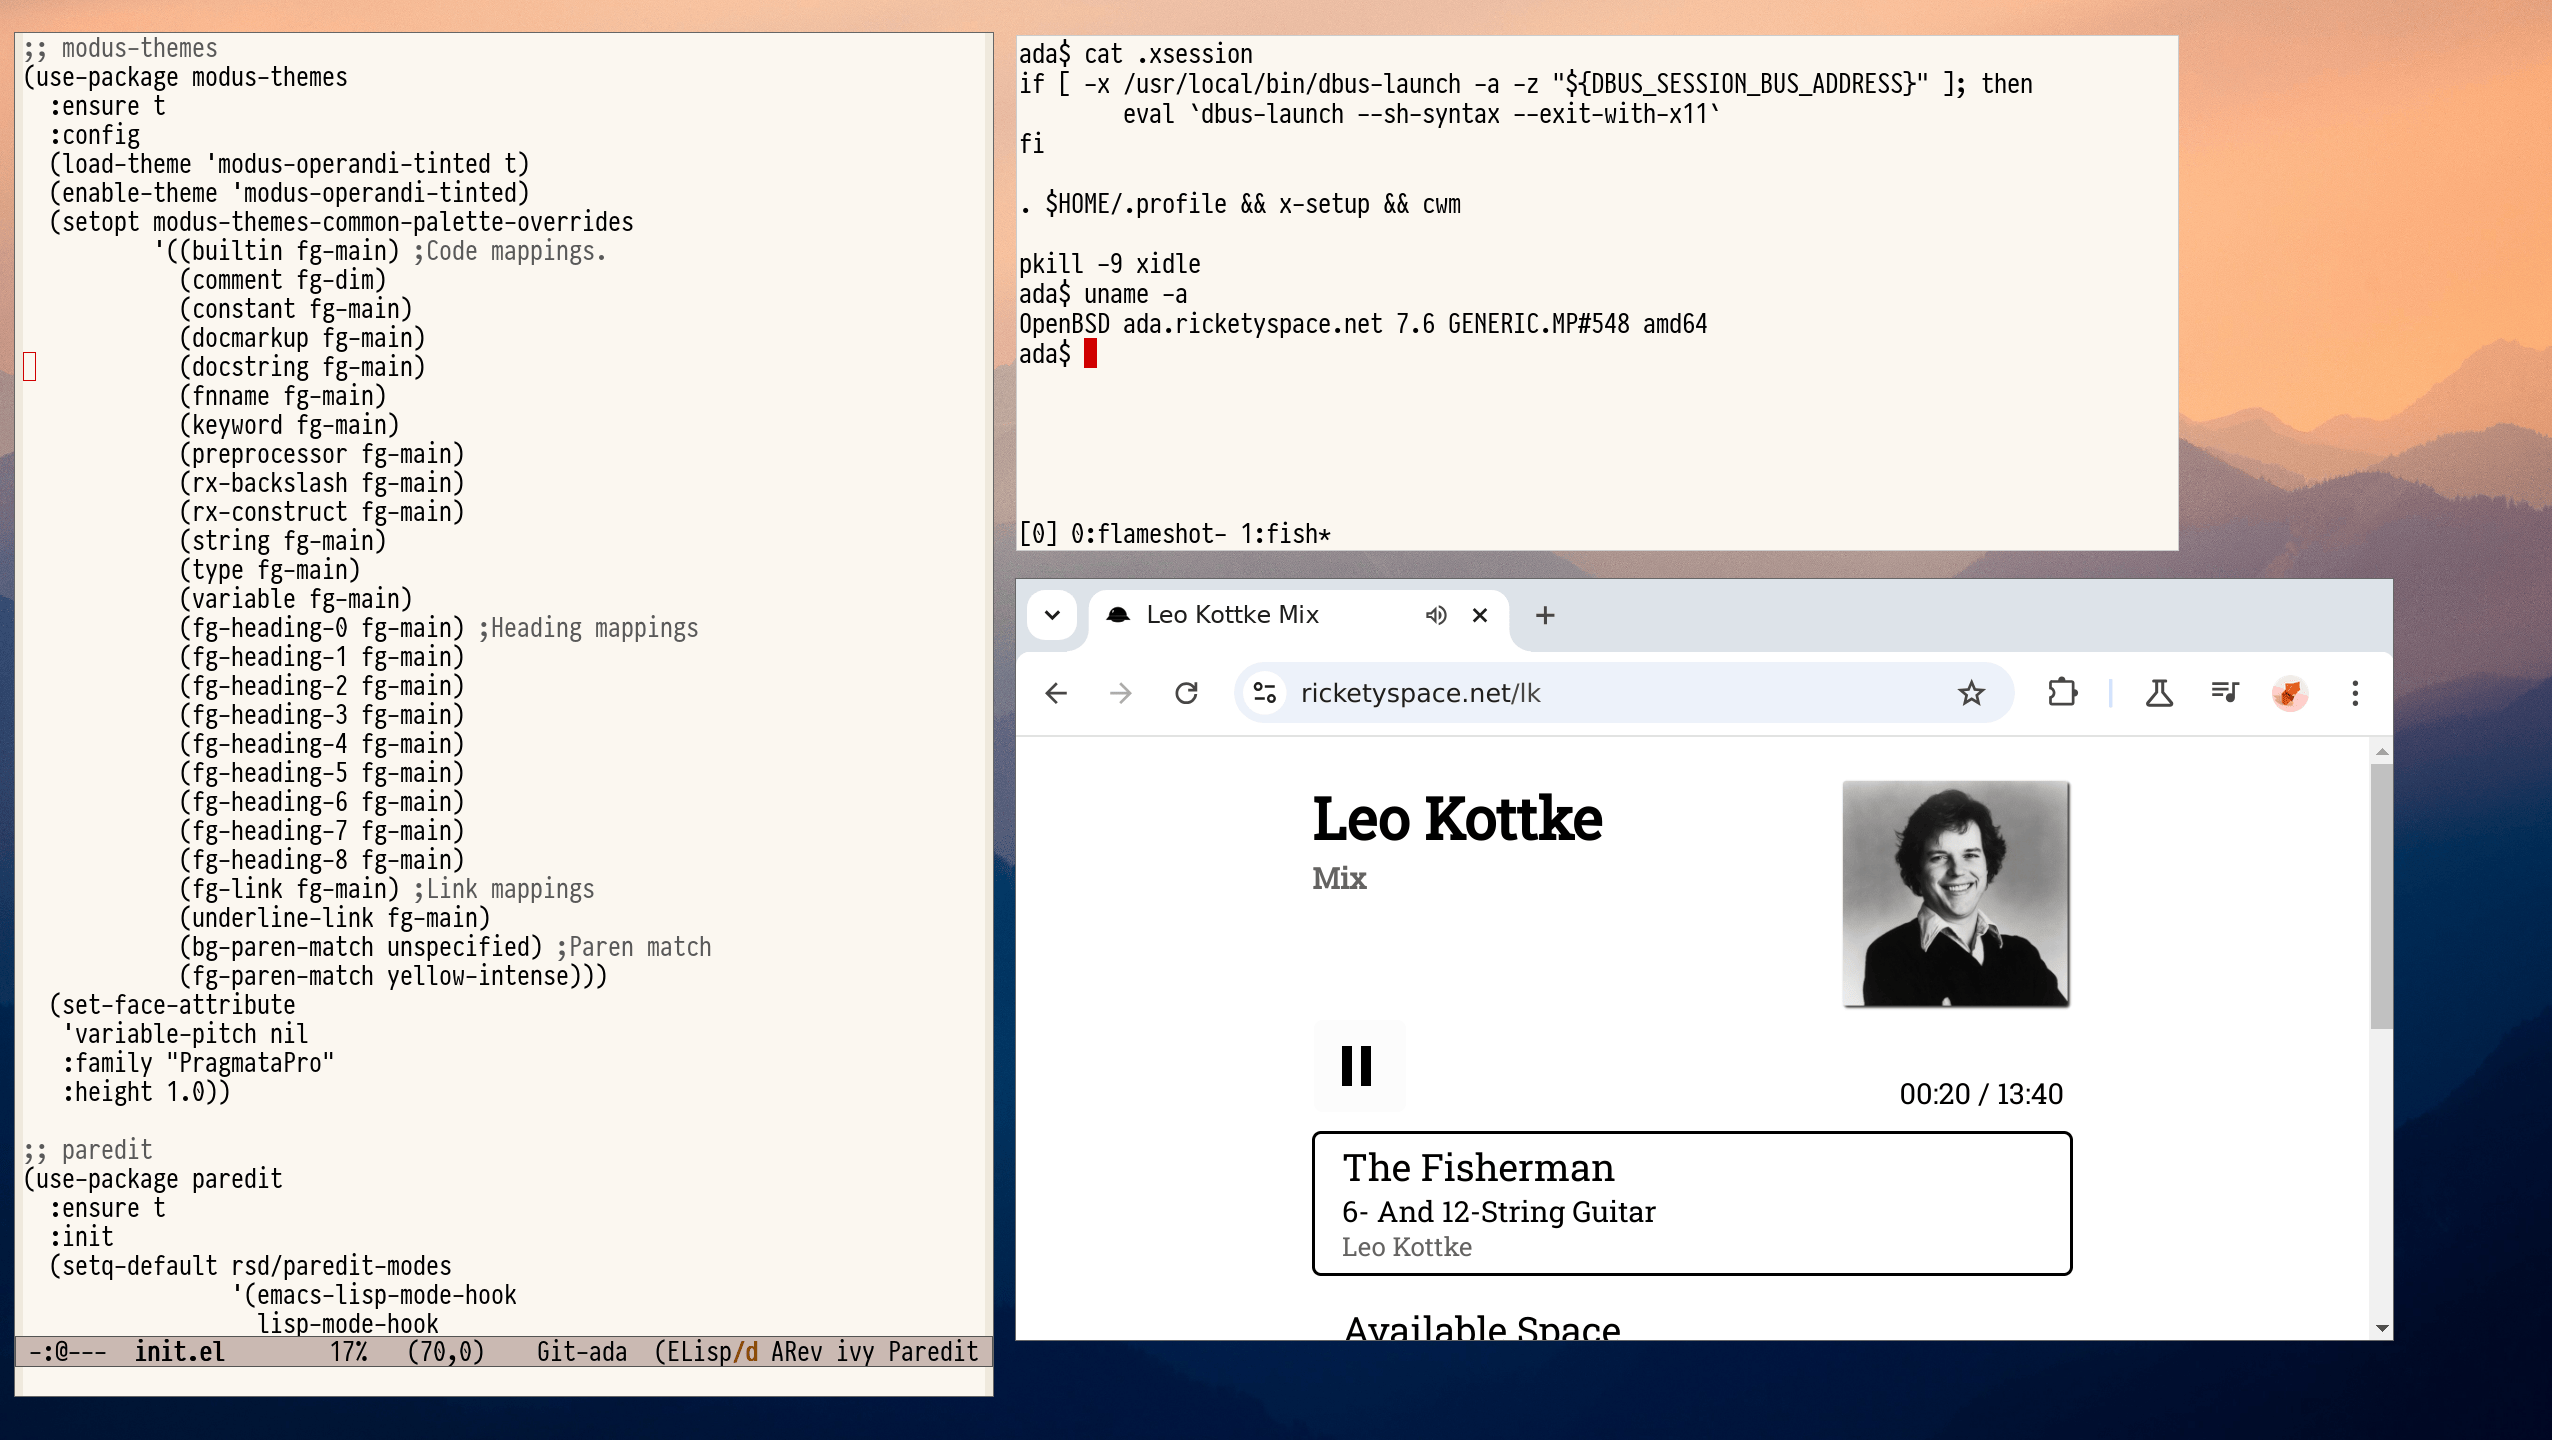Open the Extensions puzzle icon
The height and width of the screenshot is (1440, 2552).
coord(2062,693)
